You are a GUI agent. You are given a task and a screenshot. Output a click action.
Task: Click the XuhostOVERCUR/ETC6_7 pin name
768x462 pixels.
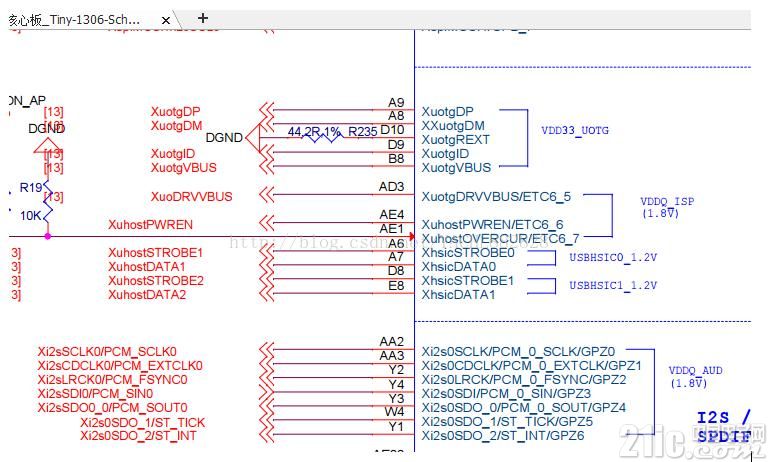point(500,239)
